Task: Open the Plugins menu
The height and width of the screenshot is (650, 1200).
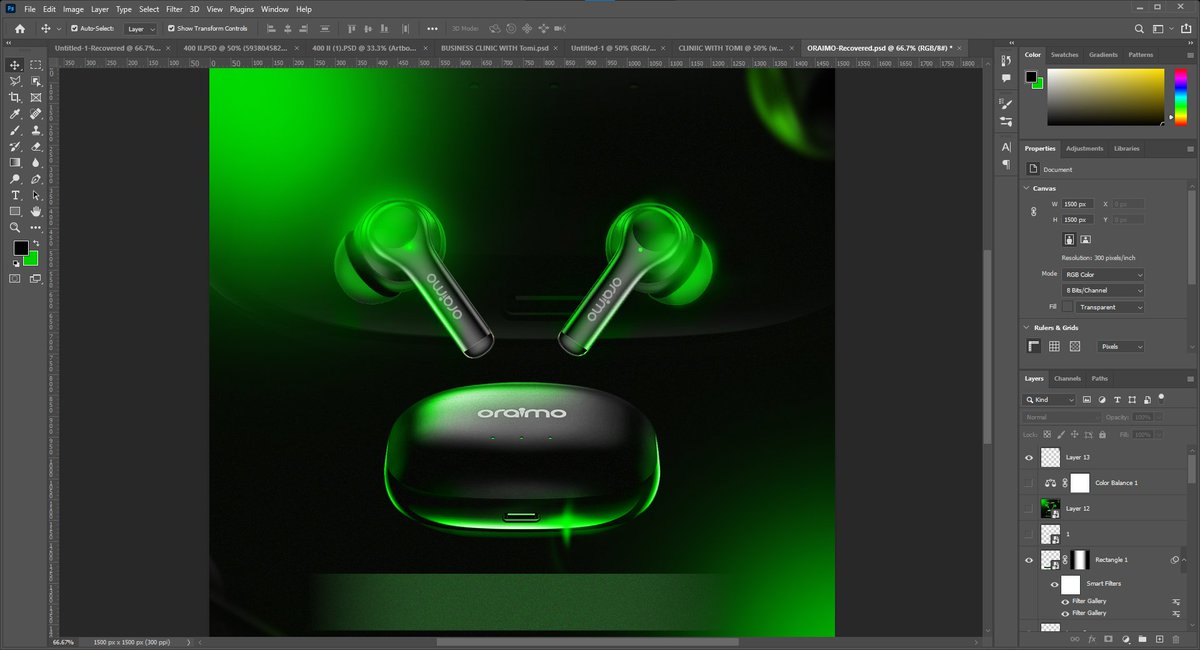Action: tap(242, 9)
